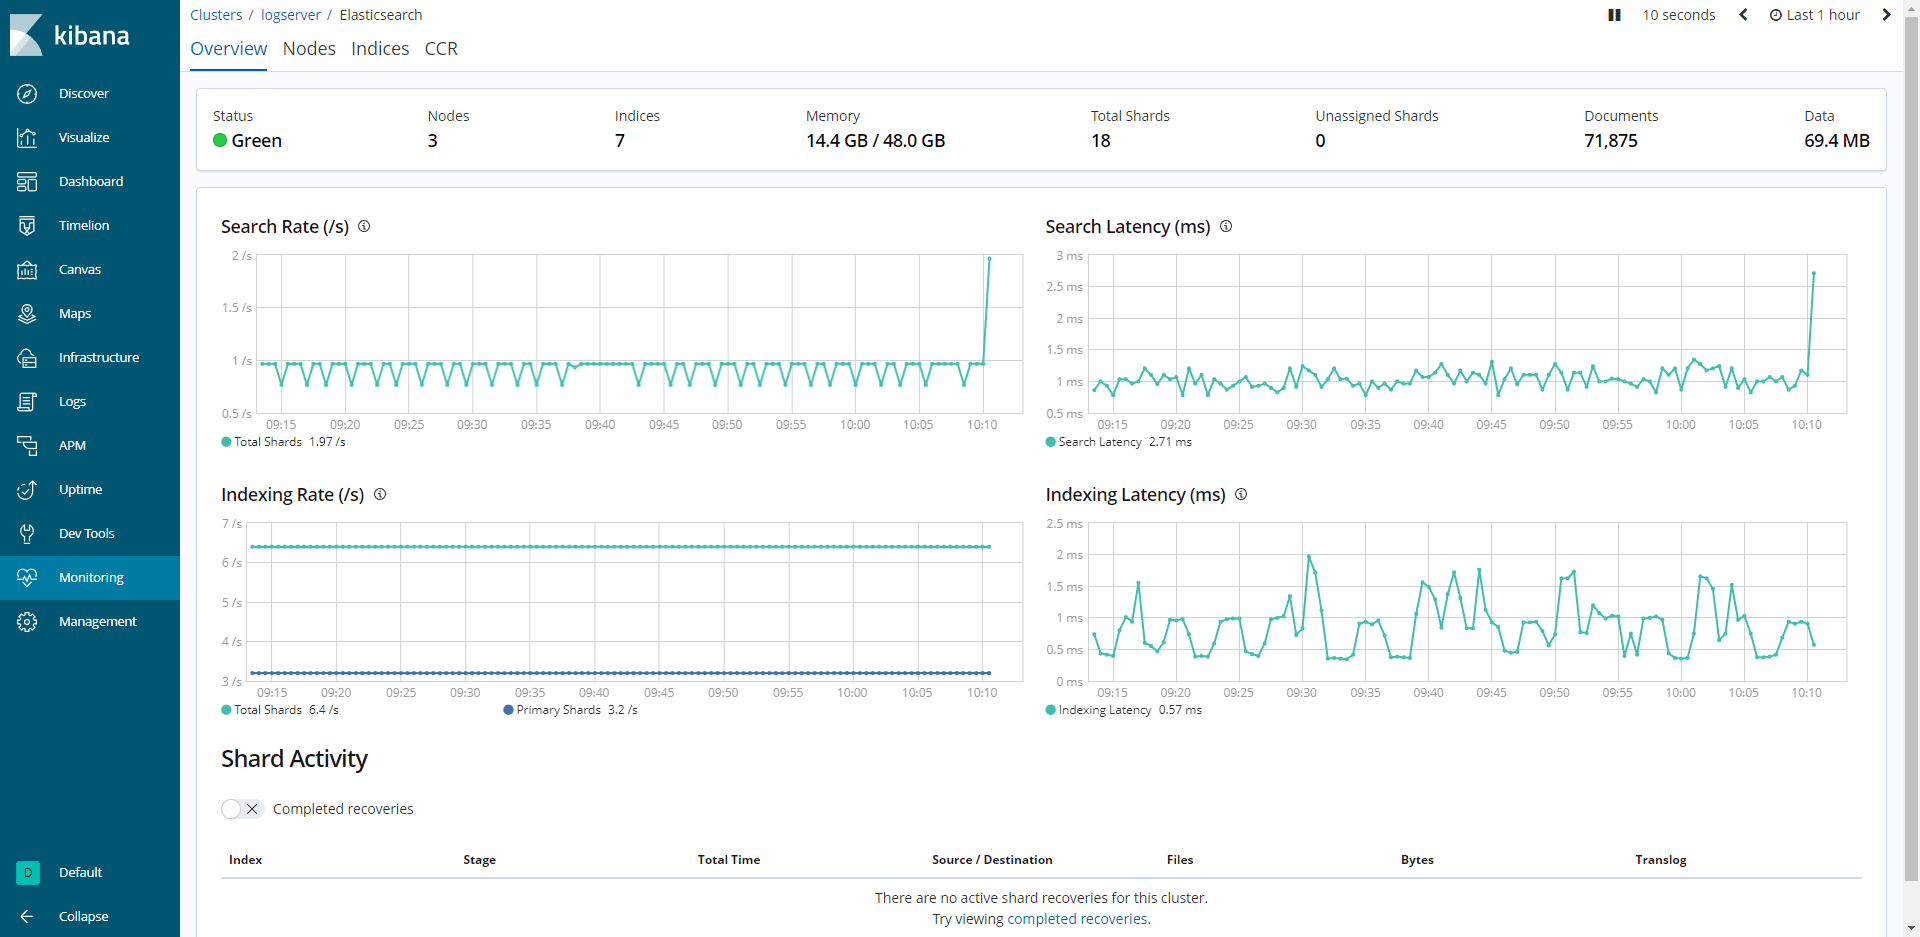Click the Elasticsearch breadcrumb text
The width and height of the screenshot is (1920, 937).
381,15
